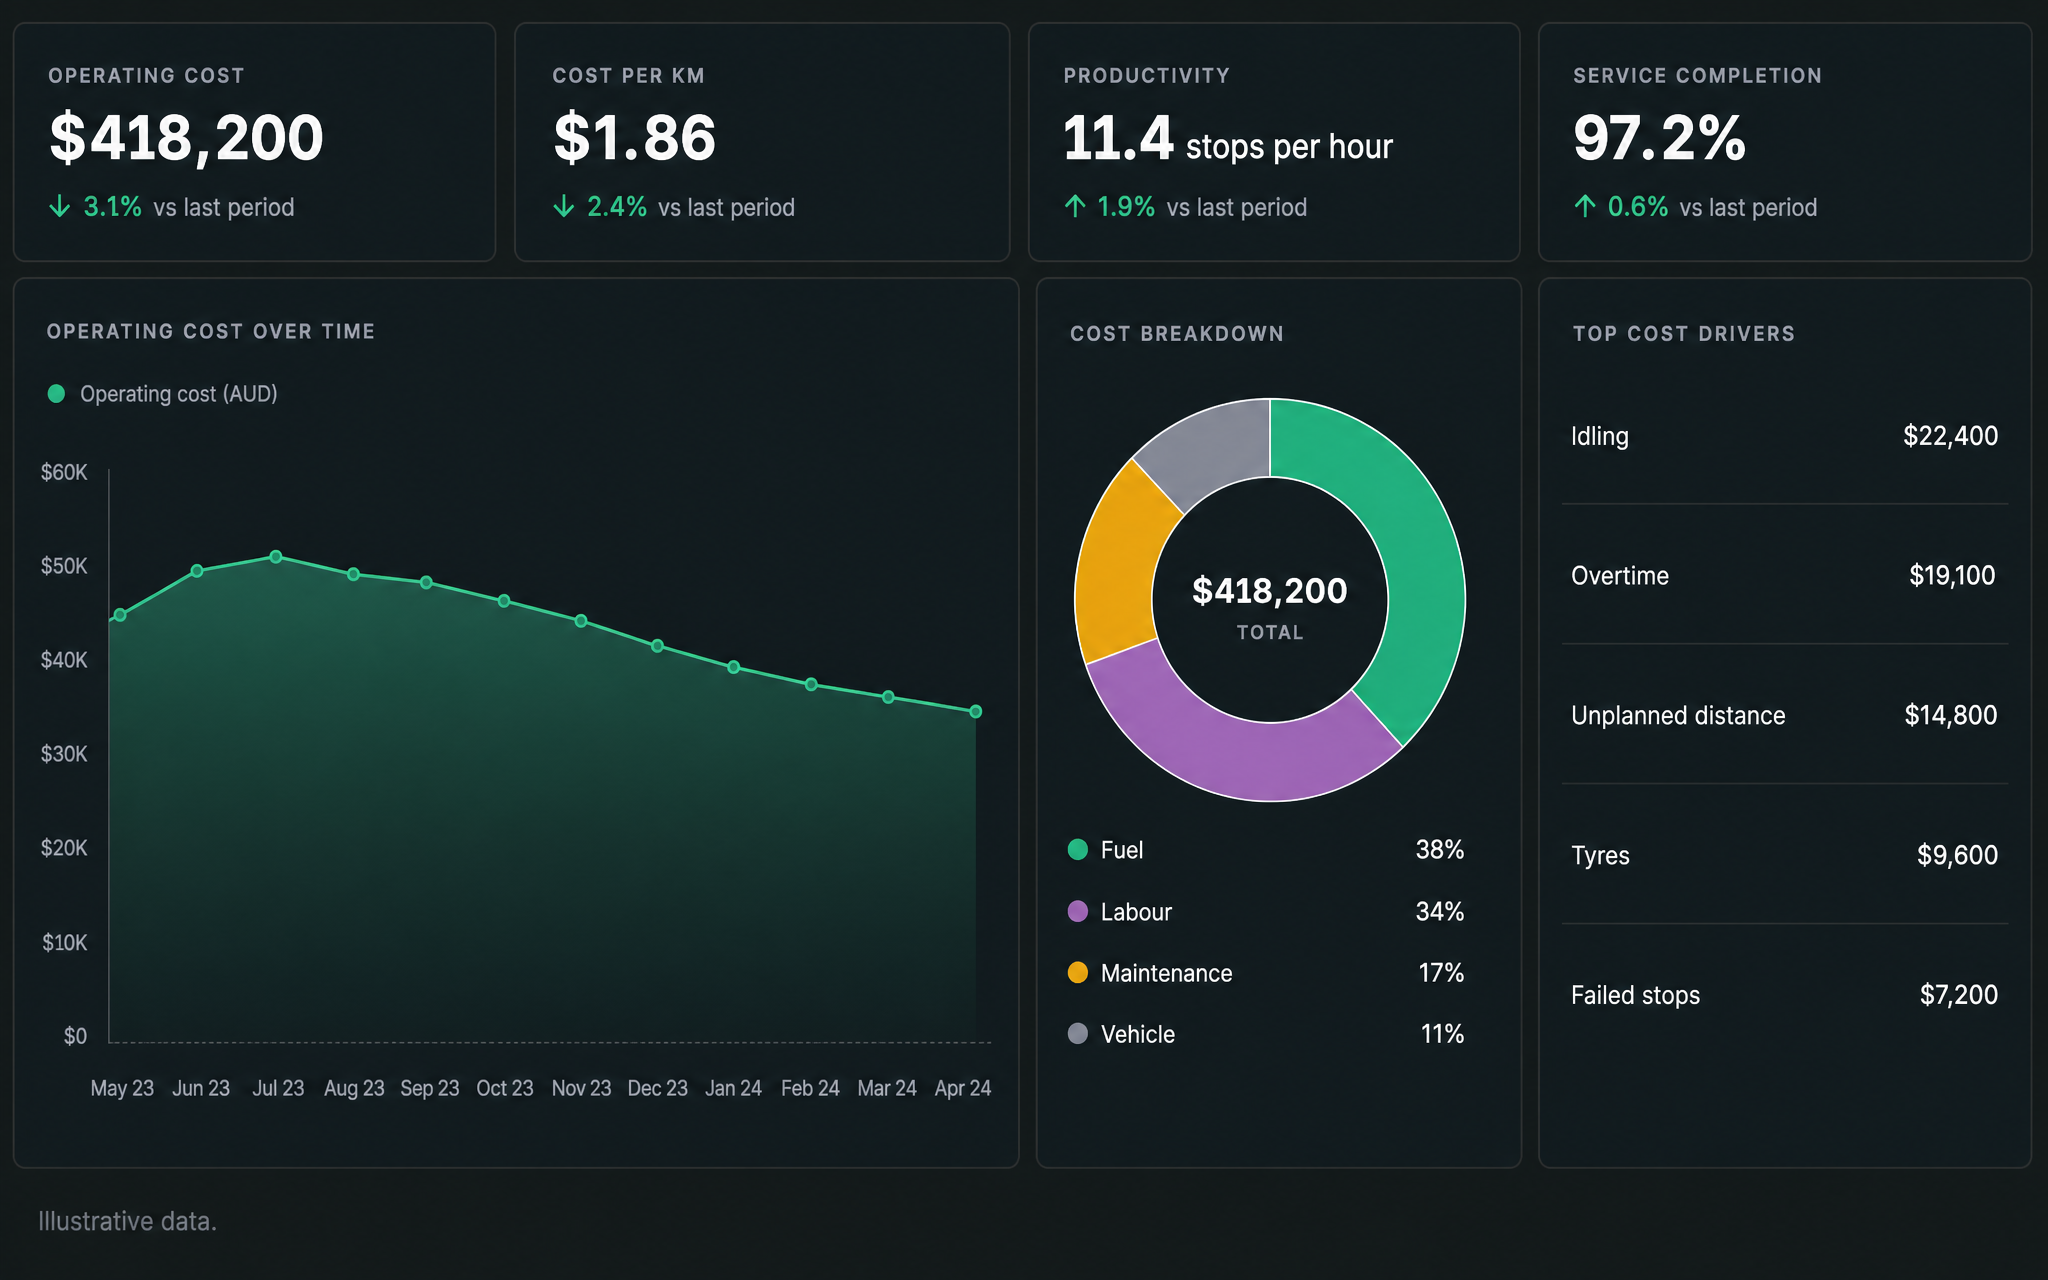Click the Fuel 38% percentage value
Viewport: 2048px width, 1280px height.
coord(1440,850)
